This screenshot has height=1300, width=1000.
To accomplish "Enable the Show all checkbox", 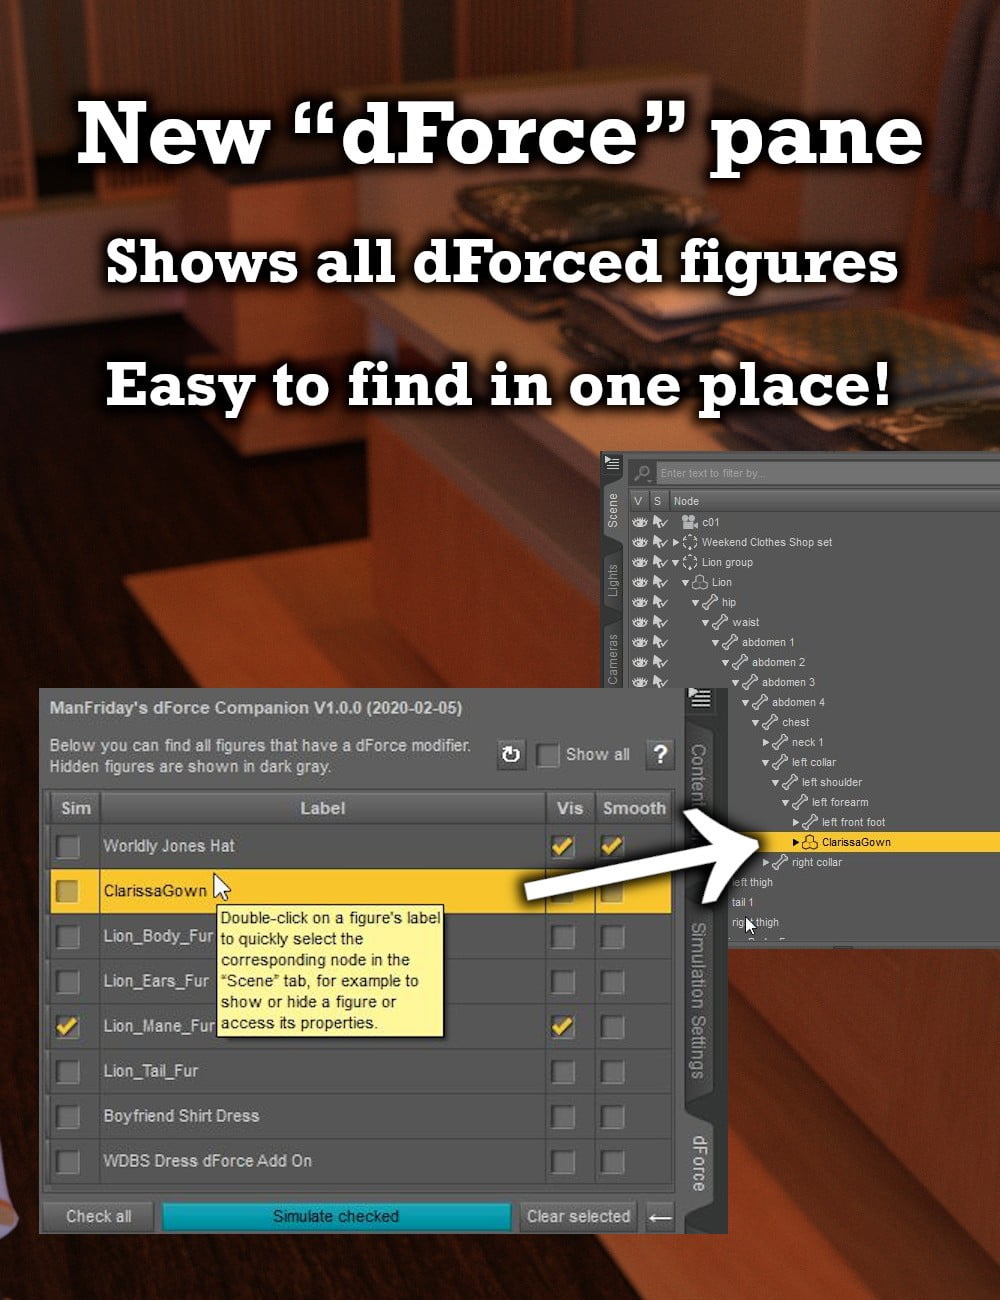I will coord(547,755).
